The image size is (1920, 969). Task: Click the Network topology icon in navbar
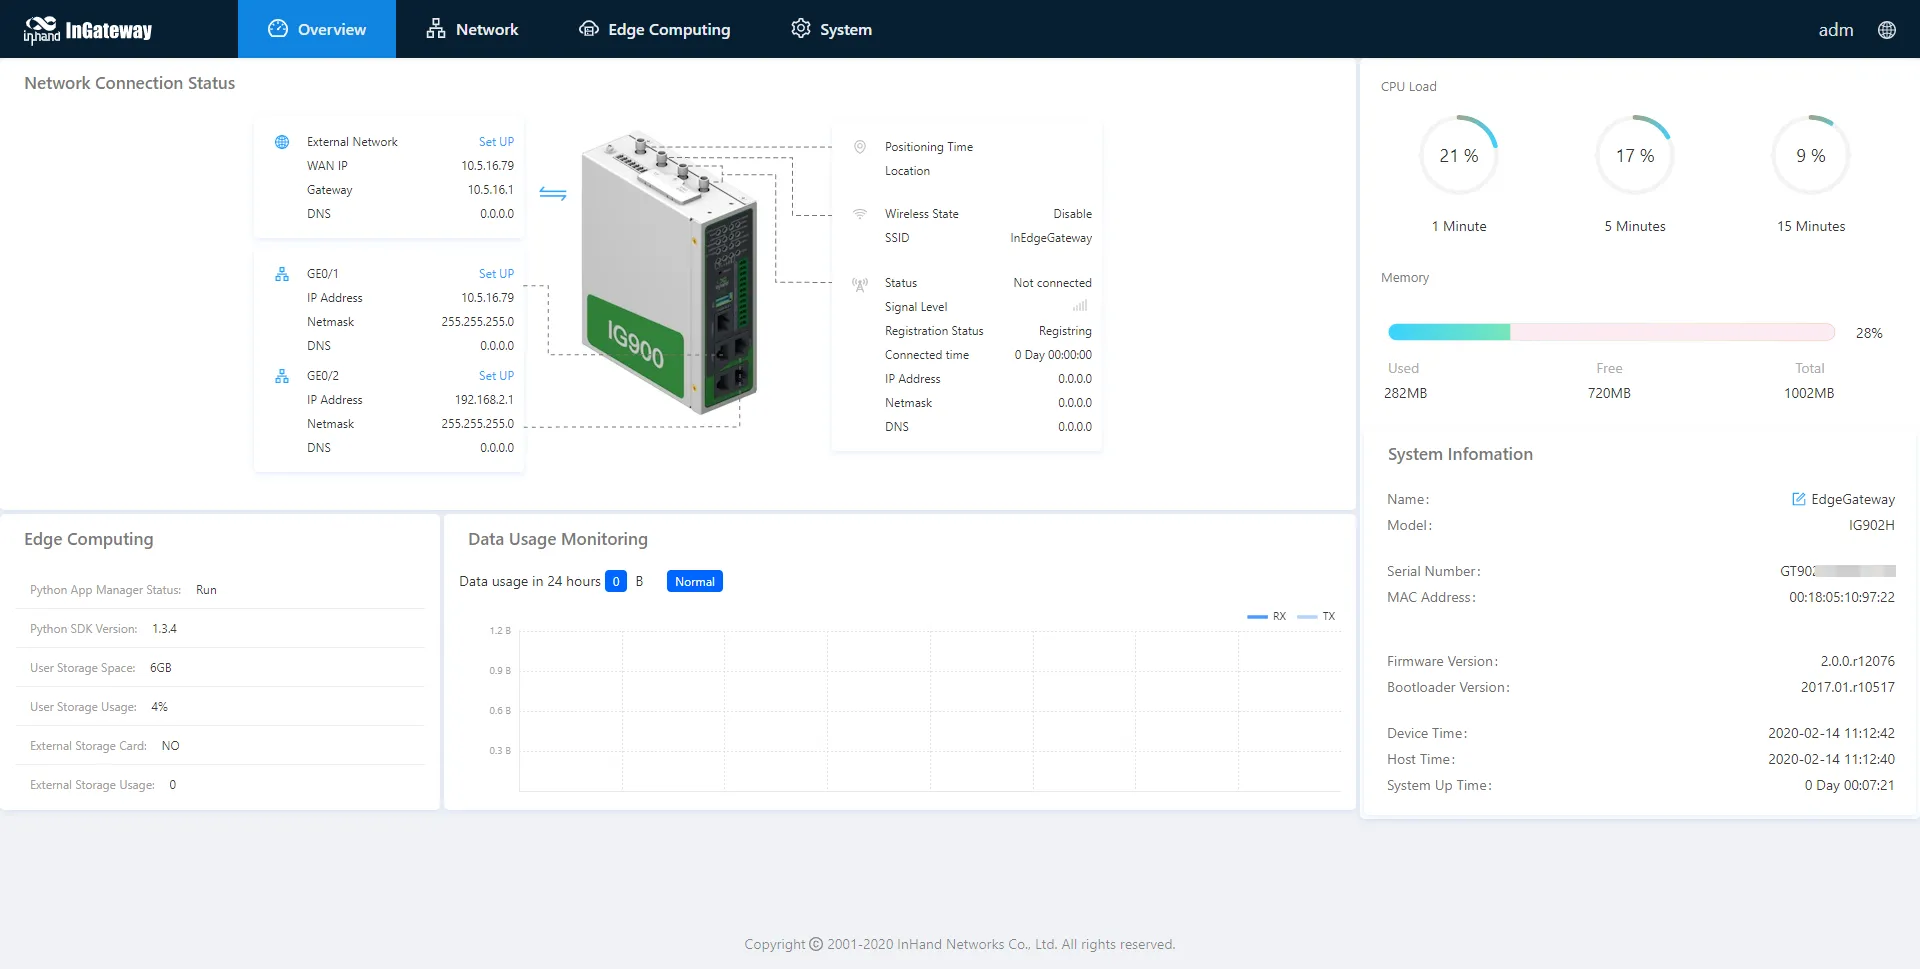pyautogui.click(x=436, y=29)
